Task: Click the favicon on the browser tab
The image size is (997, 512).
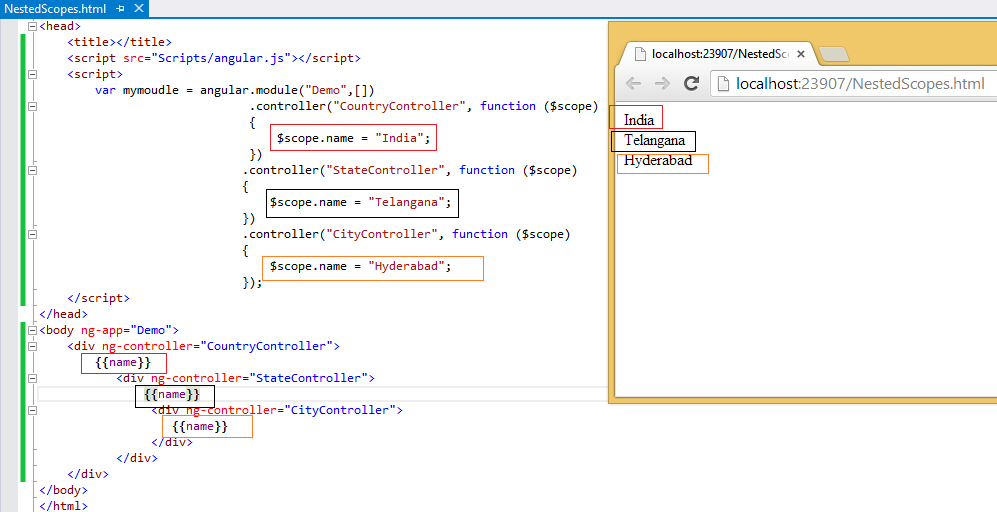Action: [x=640, y=54]
